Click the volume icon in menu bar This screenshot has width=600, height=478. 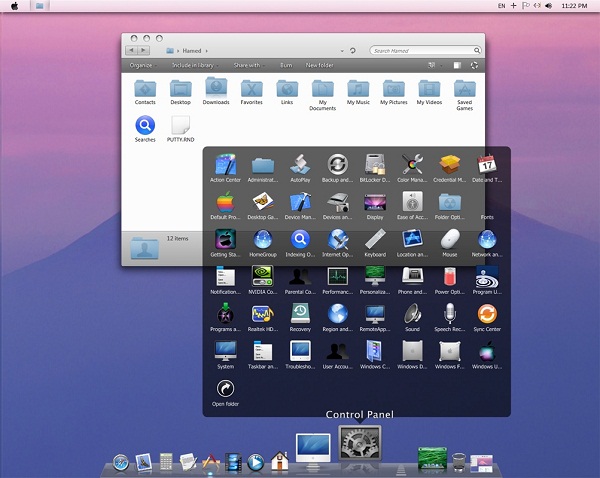point(549,6)
